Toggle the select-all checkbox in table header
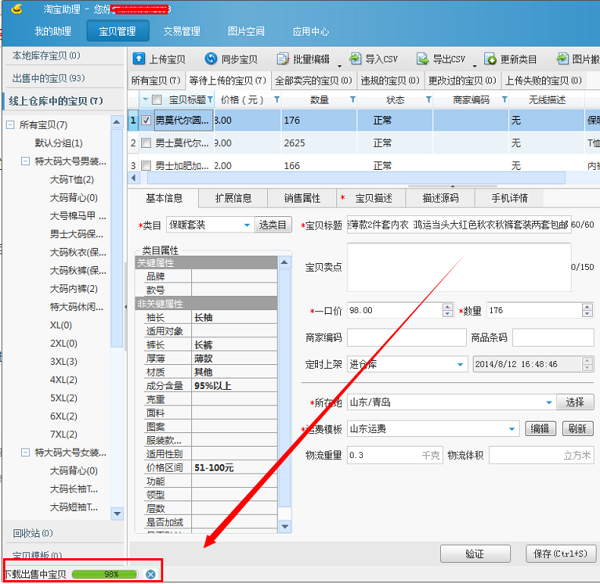Image resolution: width=600 pixels, height=584 pixels. 157,100
